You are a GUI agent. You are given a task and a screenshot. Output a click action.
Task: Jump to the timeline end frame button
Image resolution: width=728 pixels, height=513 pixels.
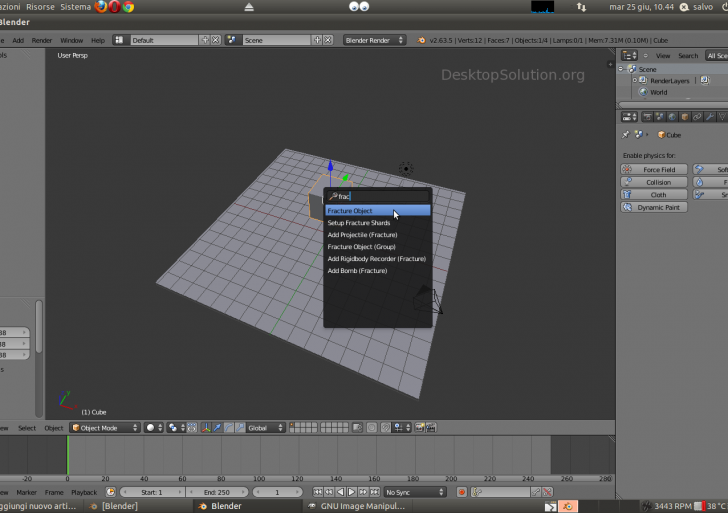(374, 492)
